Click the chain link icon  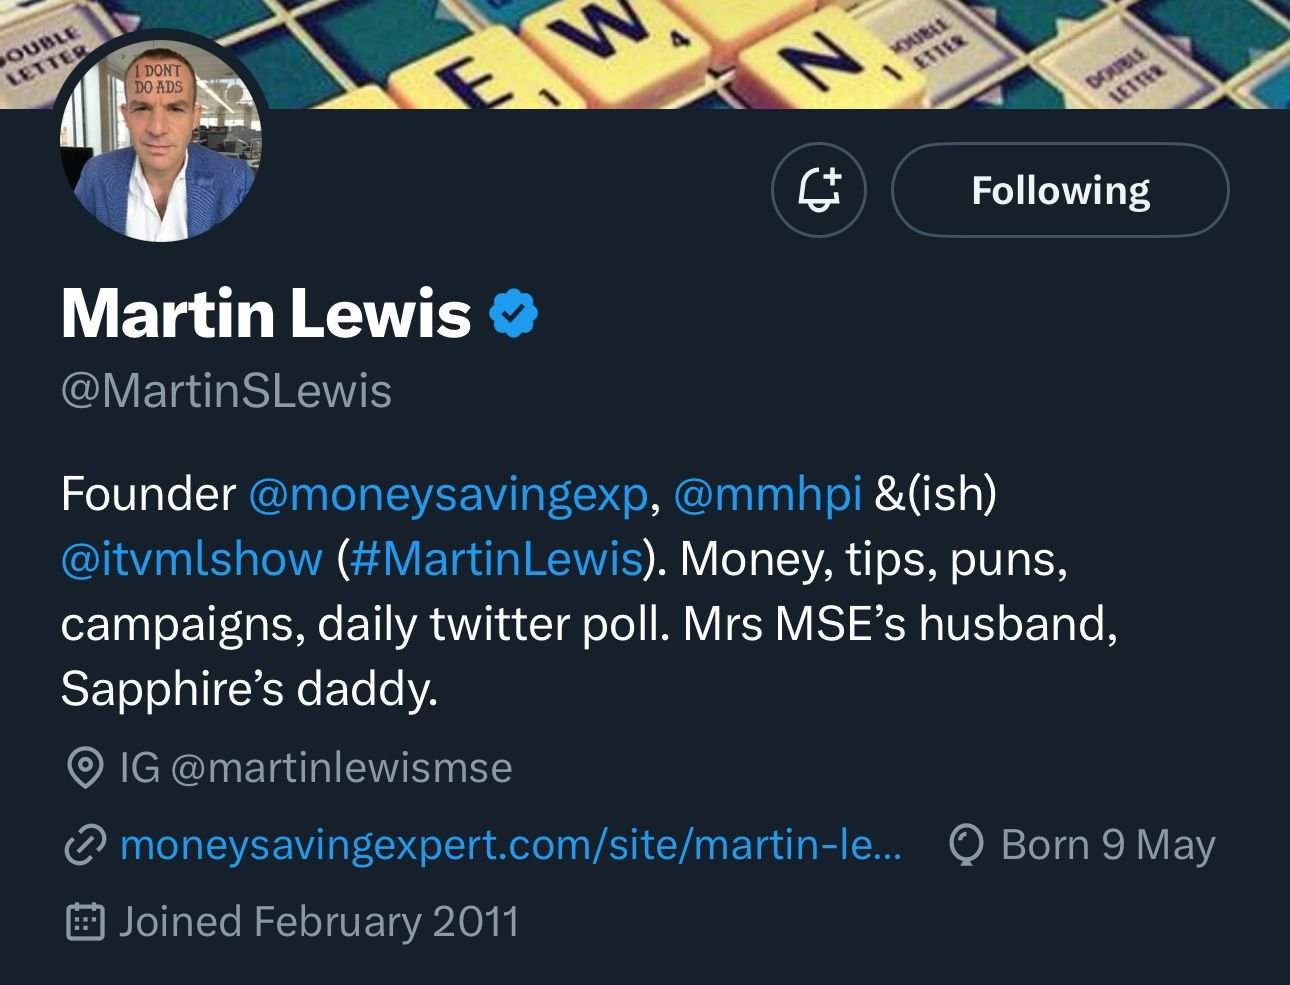tap(85, 845)
